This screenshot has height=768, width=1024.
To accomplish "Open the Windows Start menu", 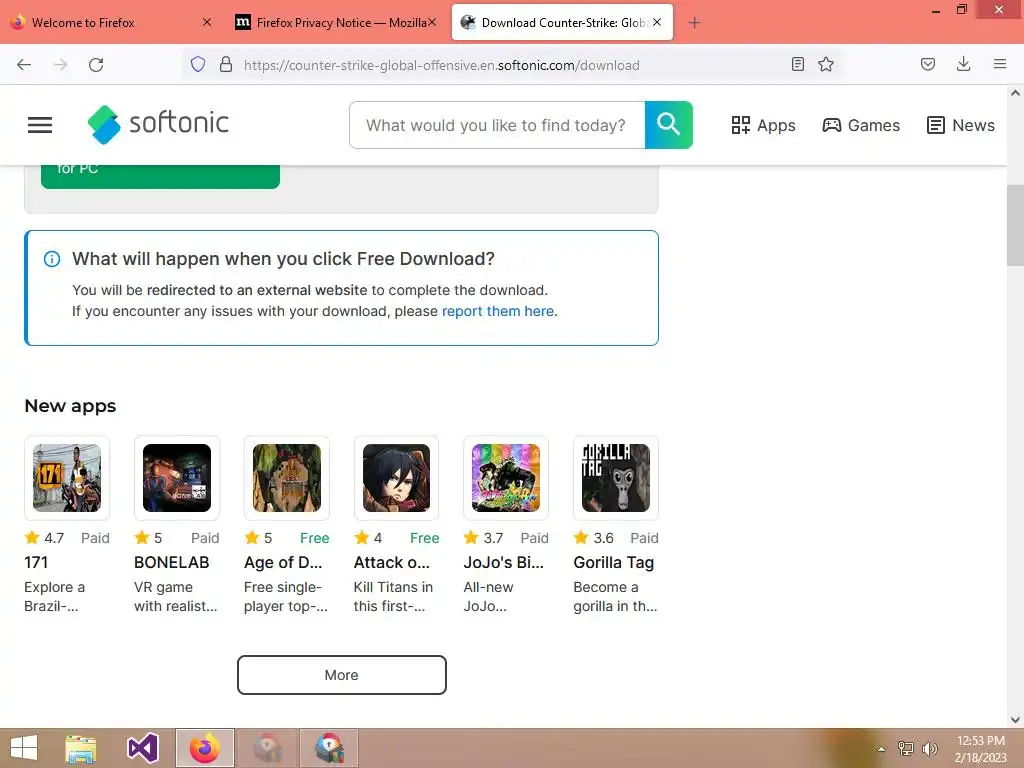I will coord(24,748).
